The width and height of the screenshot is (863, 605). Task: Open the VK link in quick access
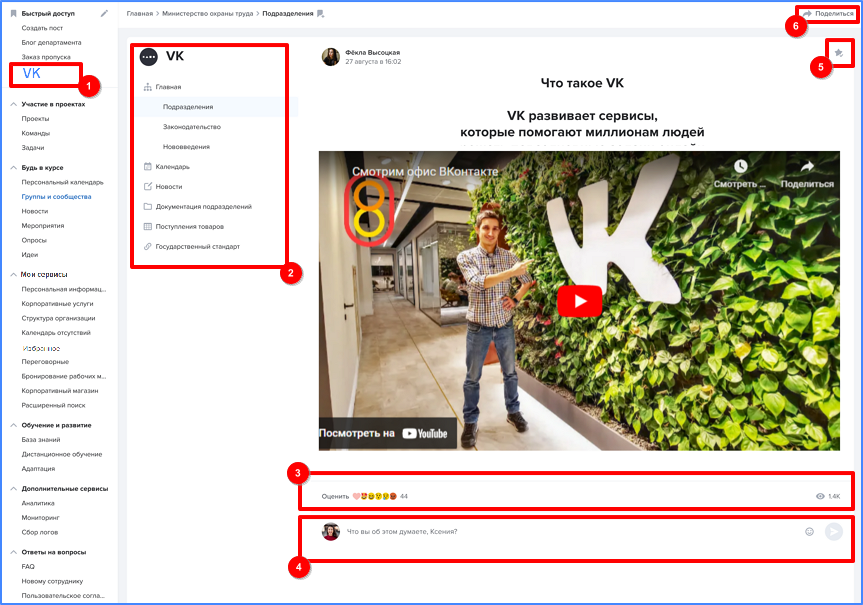pos(31,74)
